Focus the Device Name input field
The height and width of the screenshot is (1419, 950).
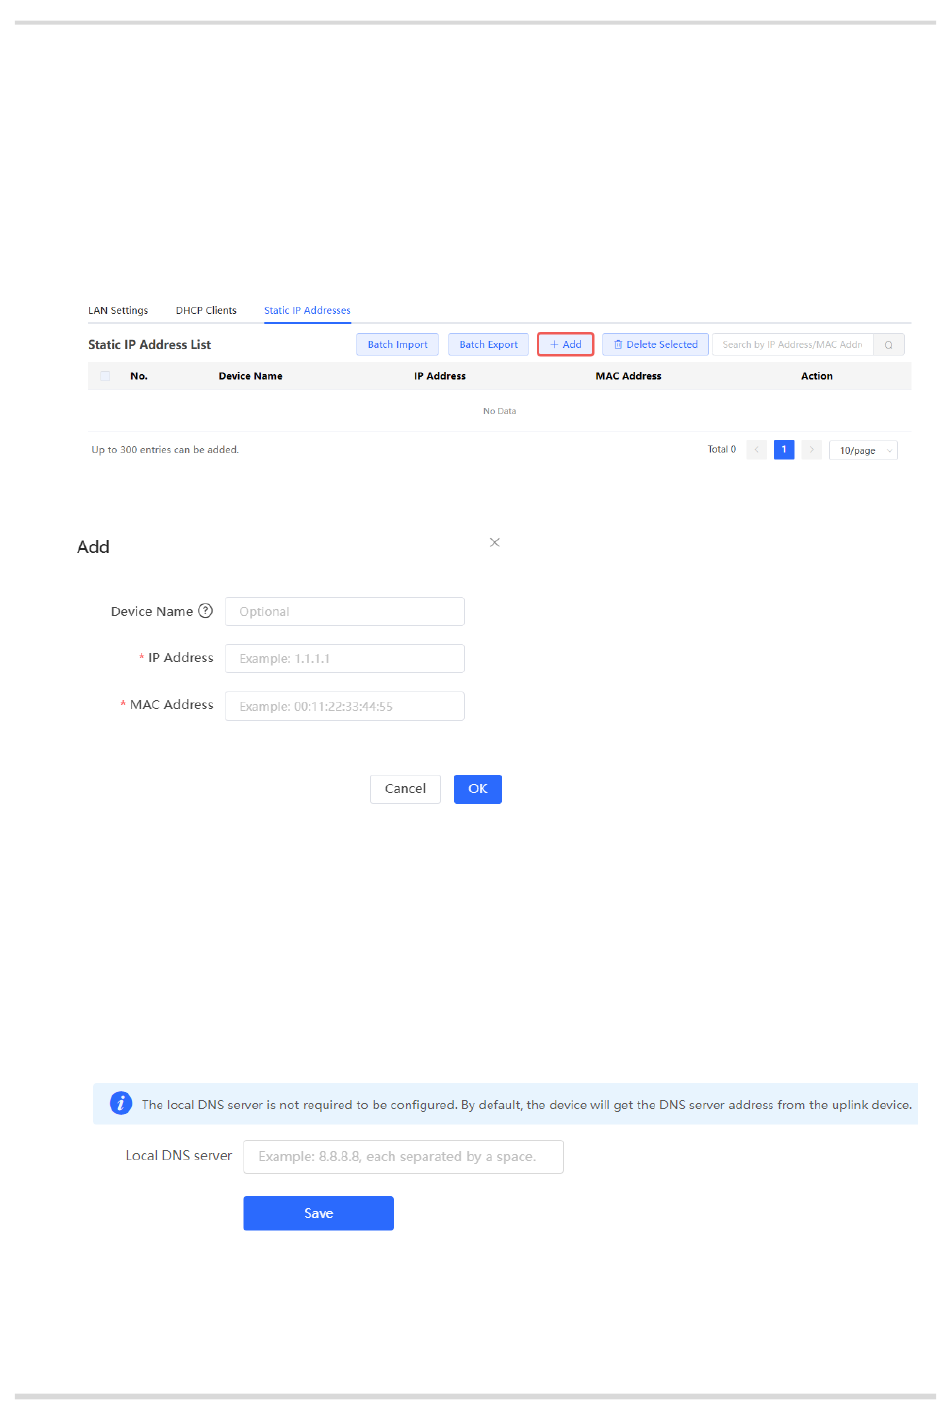pyautogui.click(x=345, y=611)
